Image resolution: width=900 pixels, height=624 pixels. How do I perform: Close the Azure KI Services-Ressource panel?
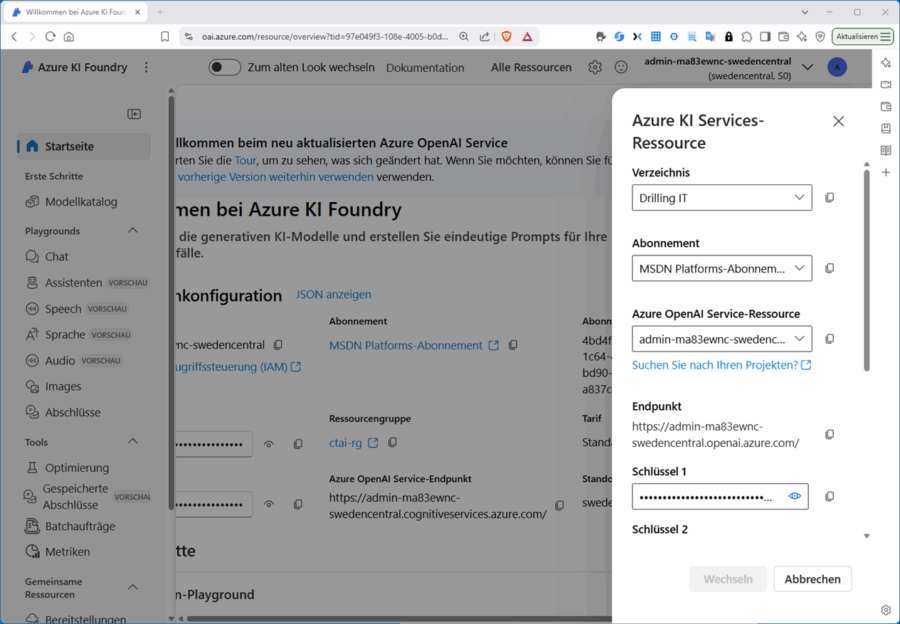[x=839, y=121]
